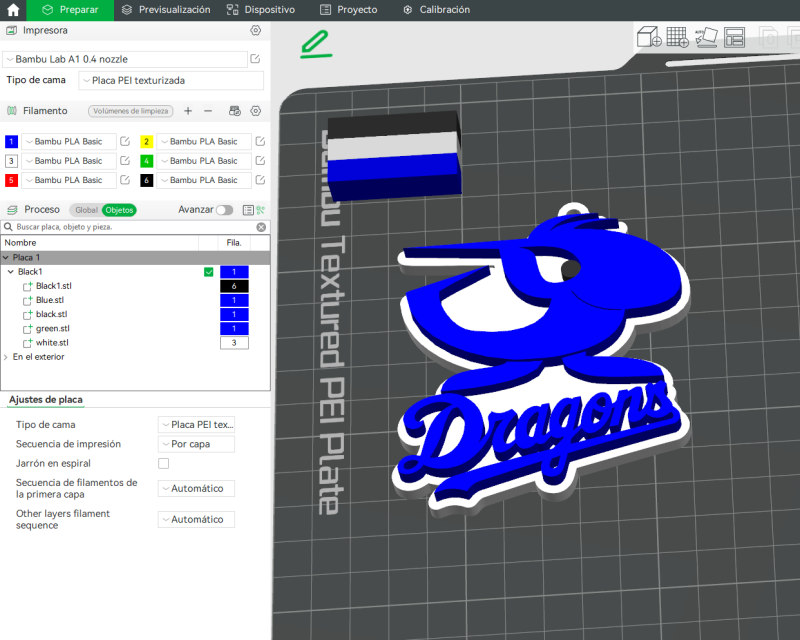Open filament settings gear icon
The image size is (800, 640).
tap(256, 111)
